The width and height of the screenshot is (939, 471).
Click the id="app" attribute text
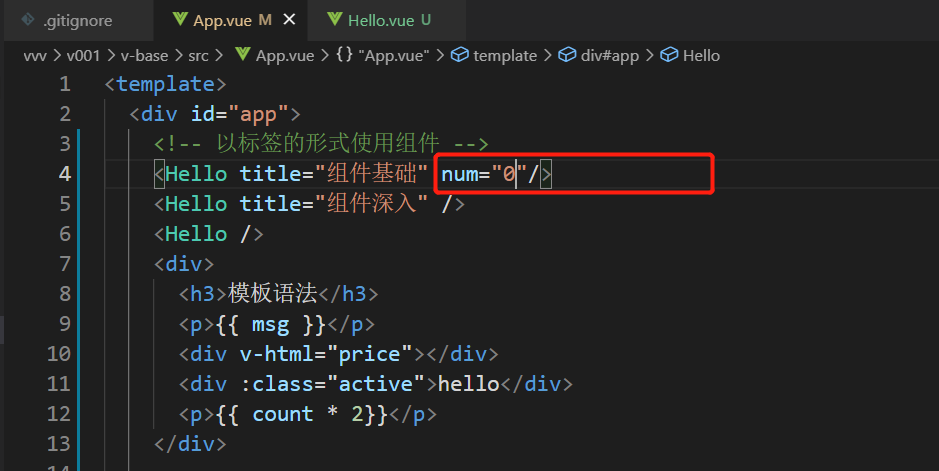[x=240, y=114]
